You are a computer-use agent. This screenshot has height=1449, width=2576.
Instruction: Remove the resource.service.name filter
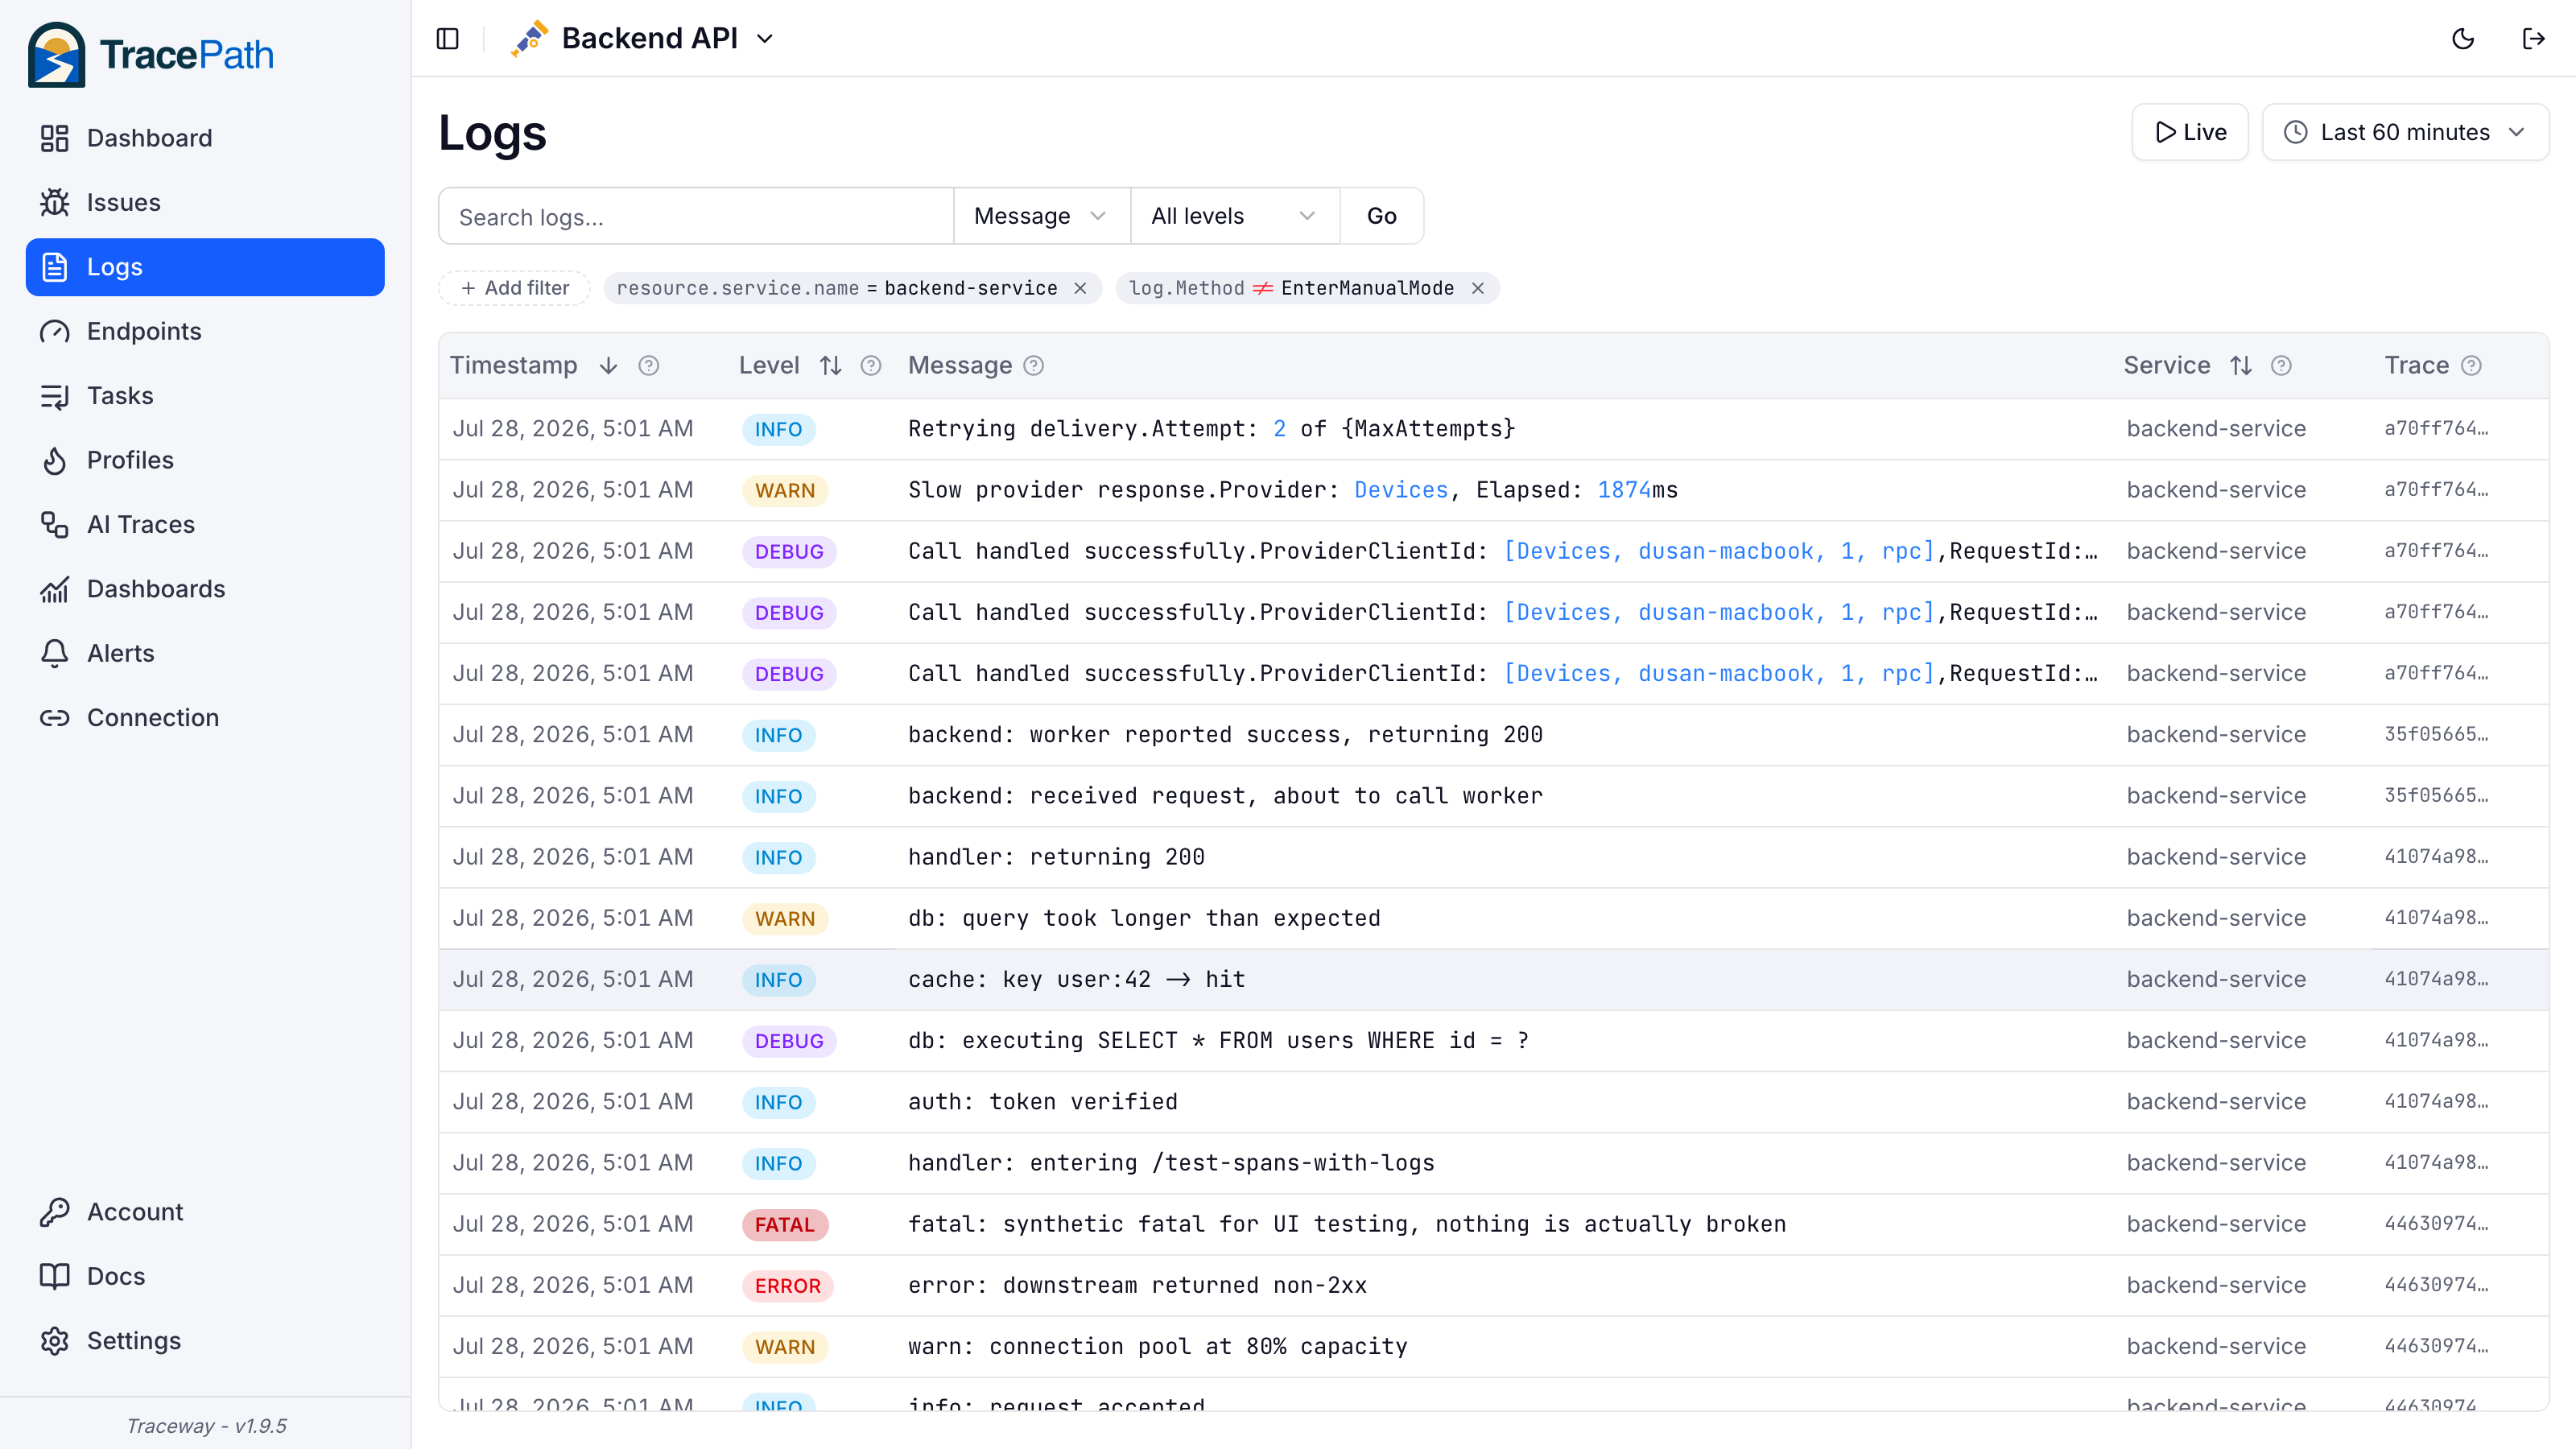click(1080, 288)
